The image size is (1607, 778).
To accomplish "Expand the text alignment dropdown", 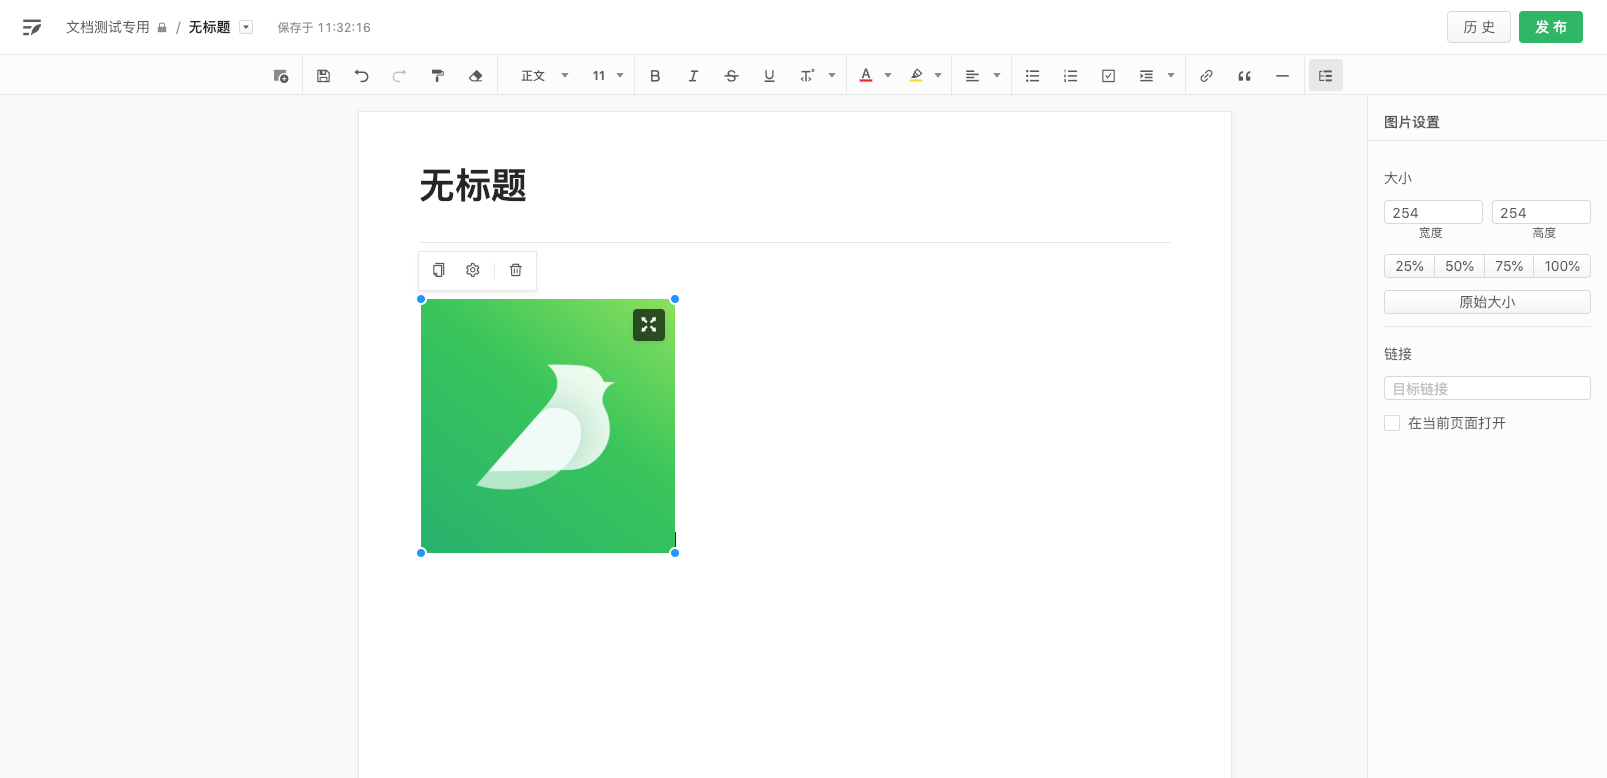I will tap(996, 76).
